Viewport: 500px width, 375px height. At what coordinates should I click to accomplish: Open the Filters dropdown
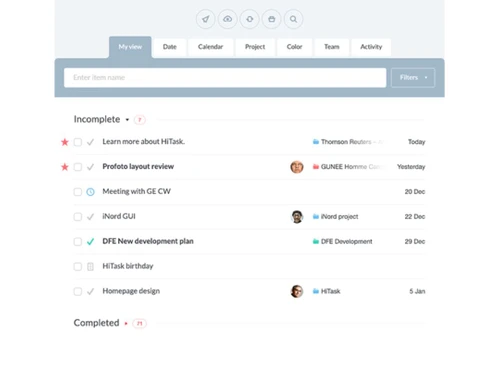(x=413, y=78)
